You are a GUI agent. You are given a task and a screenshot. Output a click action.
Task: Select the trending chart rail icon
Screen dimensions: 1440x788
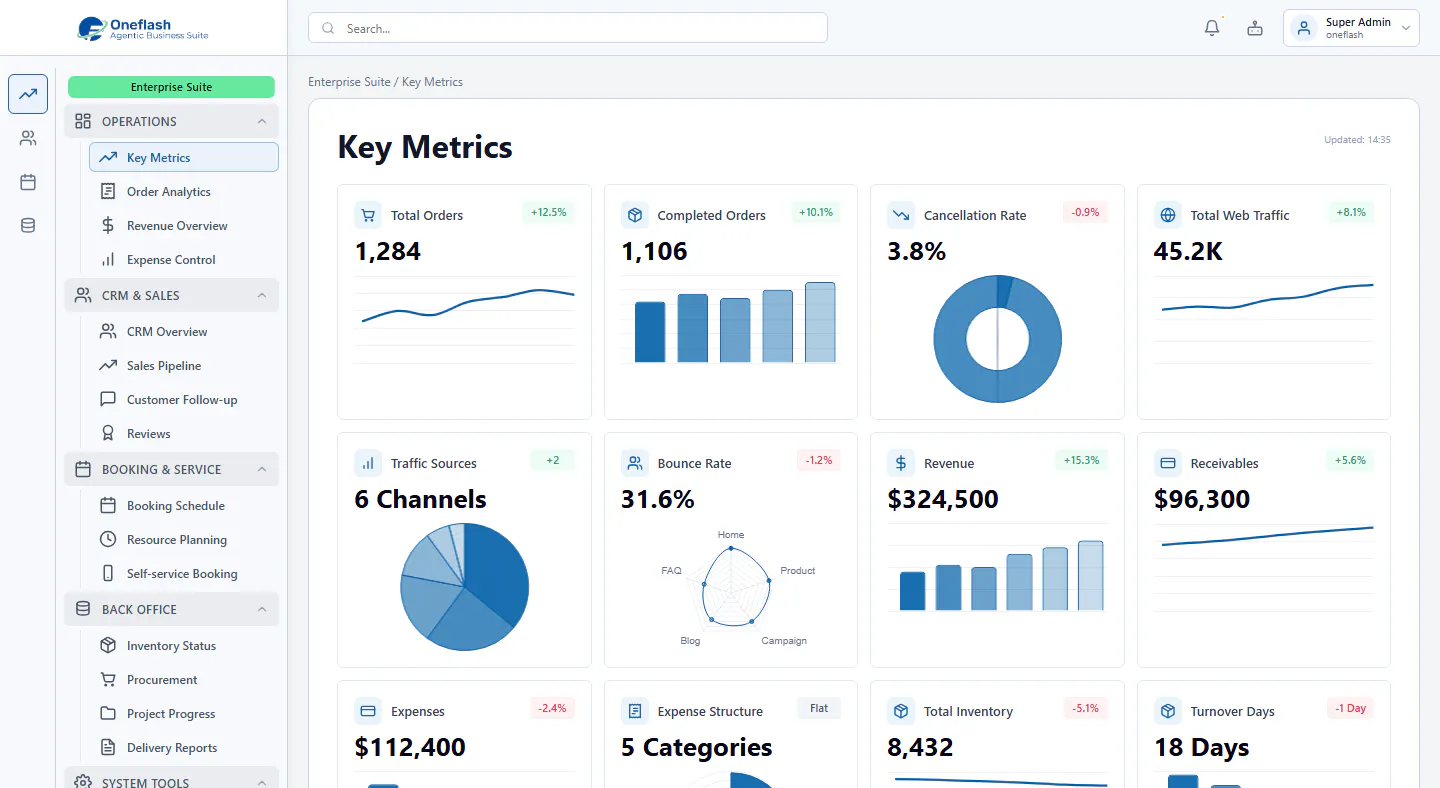point(28,94)
